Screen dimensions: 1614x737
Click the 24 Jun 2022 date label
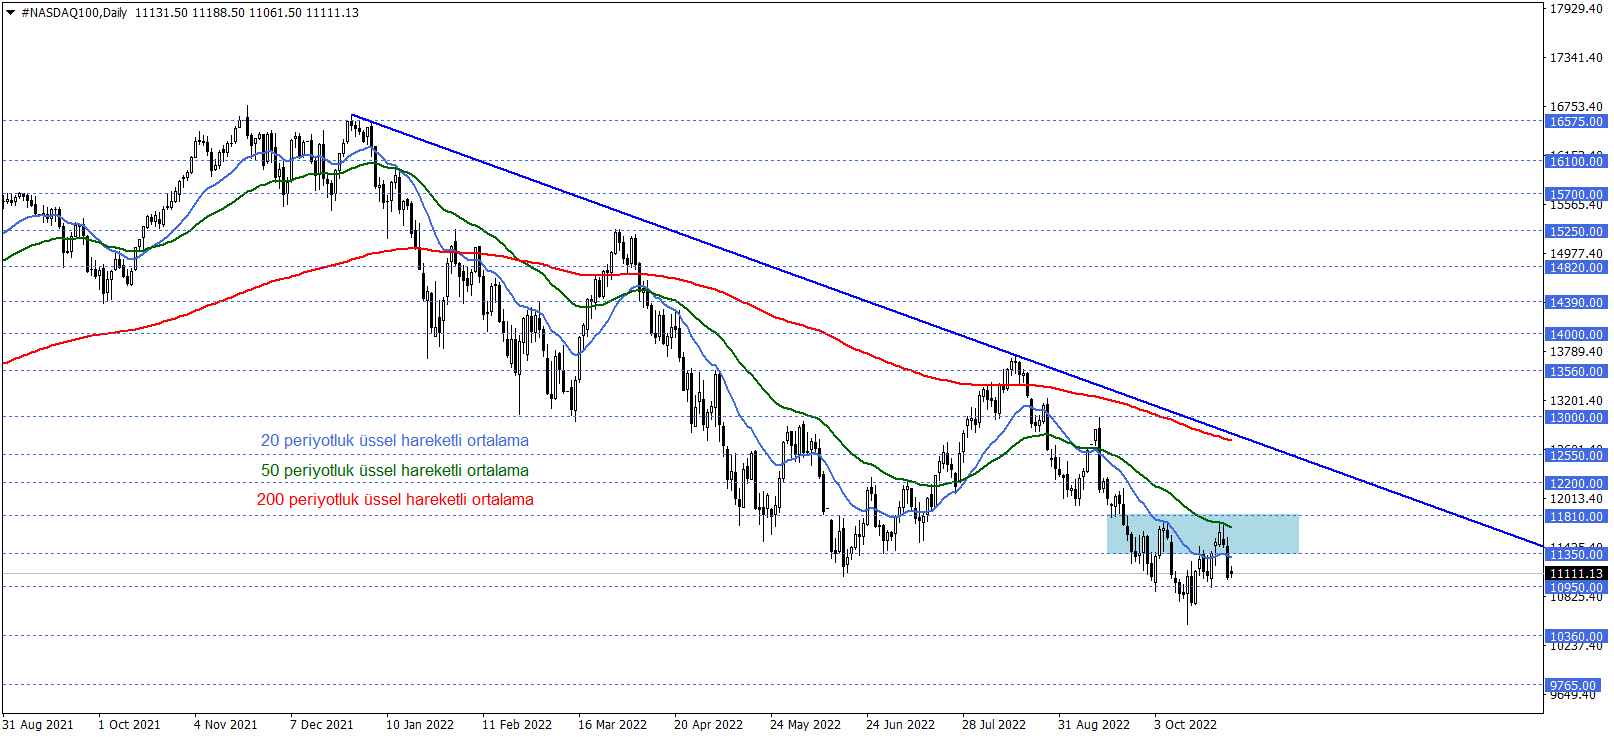tap(900, 725)
